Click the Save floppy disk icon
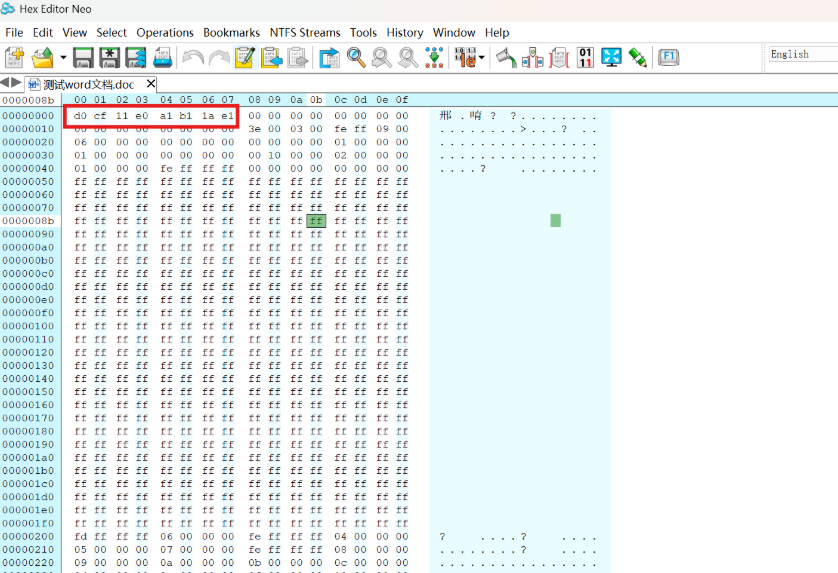The height and width of the screenshot is (573, 838). point(83,58)
